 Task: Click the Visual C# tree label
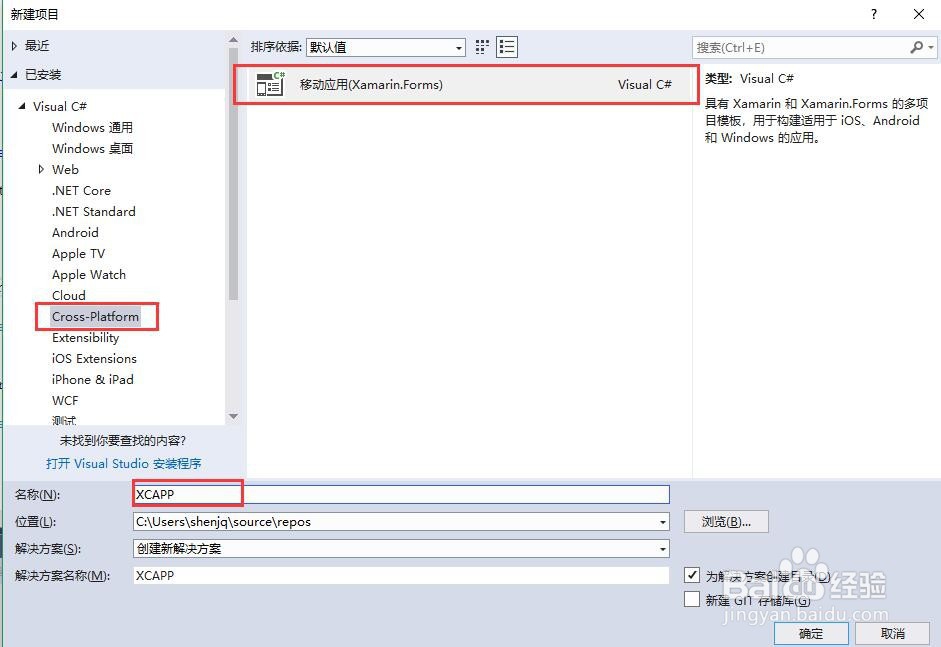click(x=60, y=106)
